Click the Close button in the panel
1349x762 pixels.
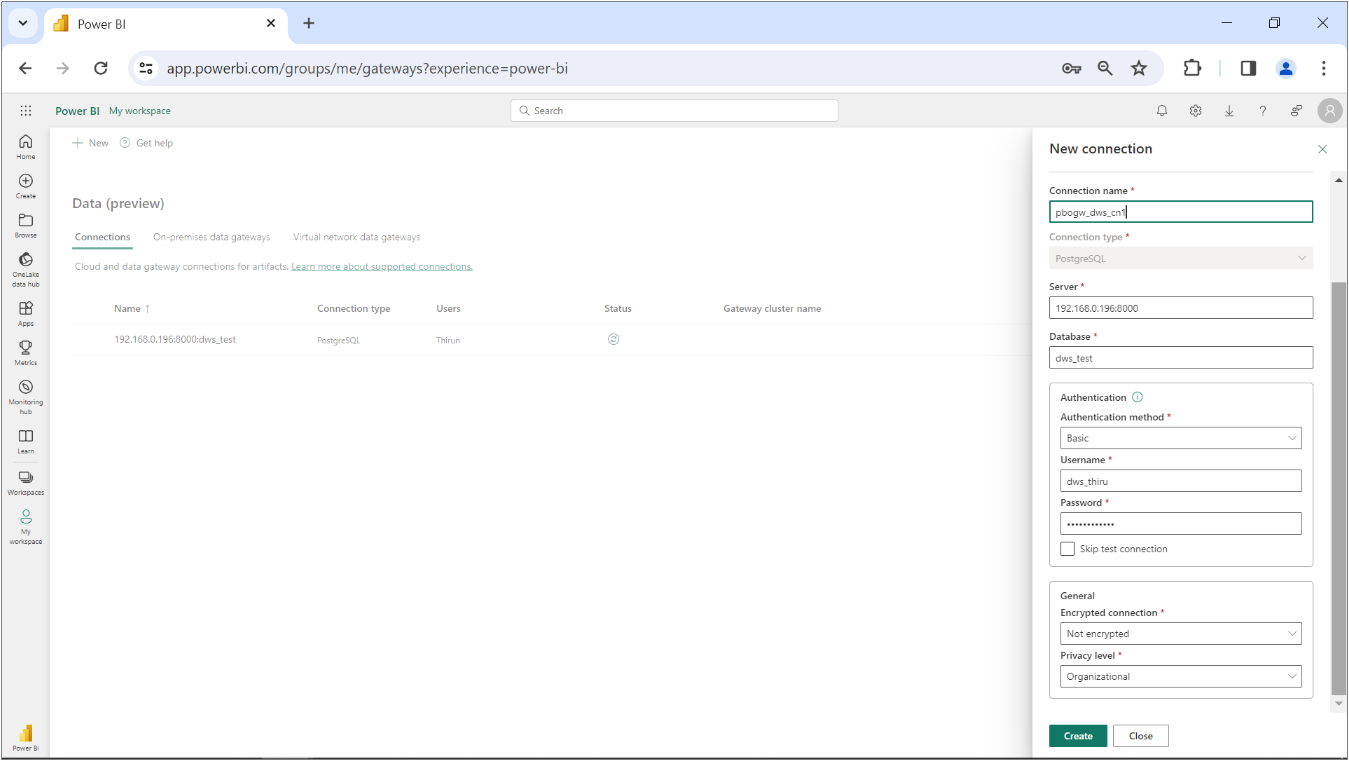pyautogui.click(x=1141, y=736)
